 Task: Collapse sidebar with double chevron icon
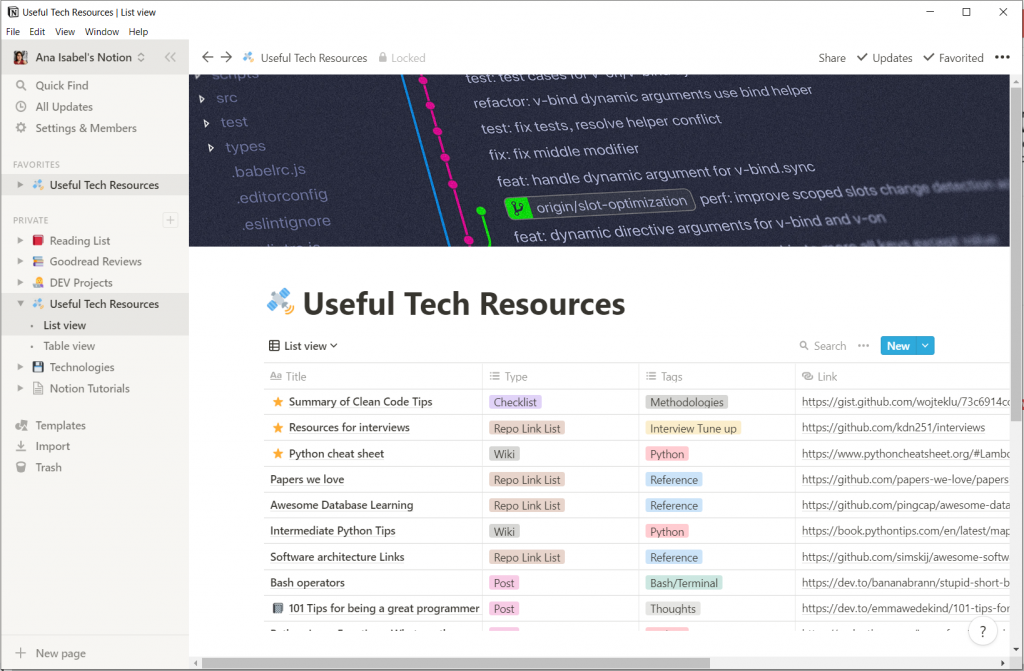170,57
